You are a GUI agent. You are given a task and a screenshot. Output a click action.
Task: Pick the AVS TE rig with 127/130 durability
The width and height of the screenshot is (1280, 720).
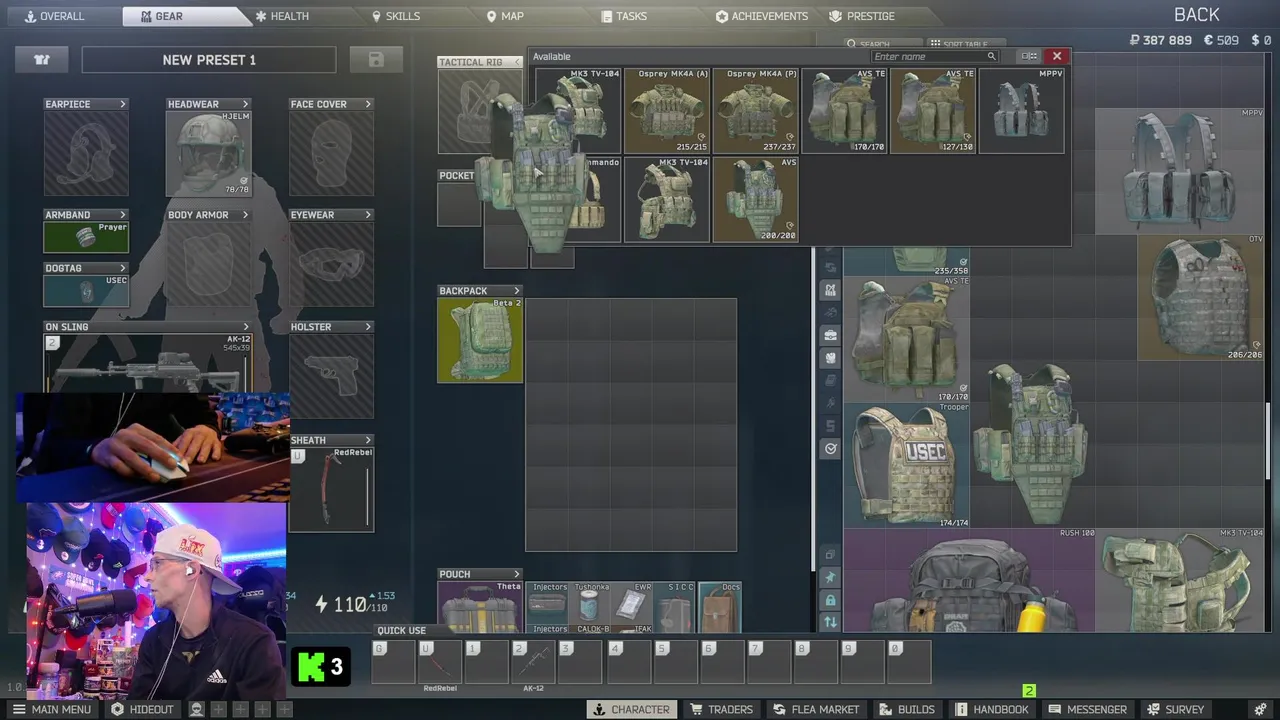933,111
